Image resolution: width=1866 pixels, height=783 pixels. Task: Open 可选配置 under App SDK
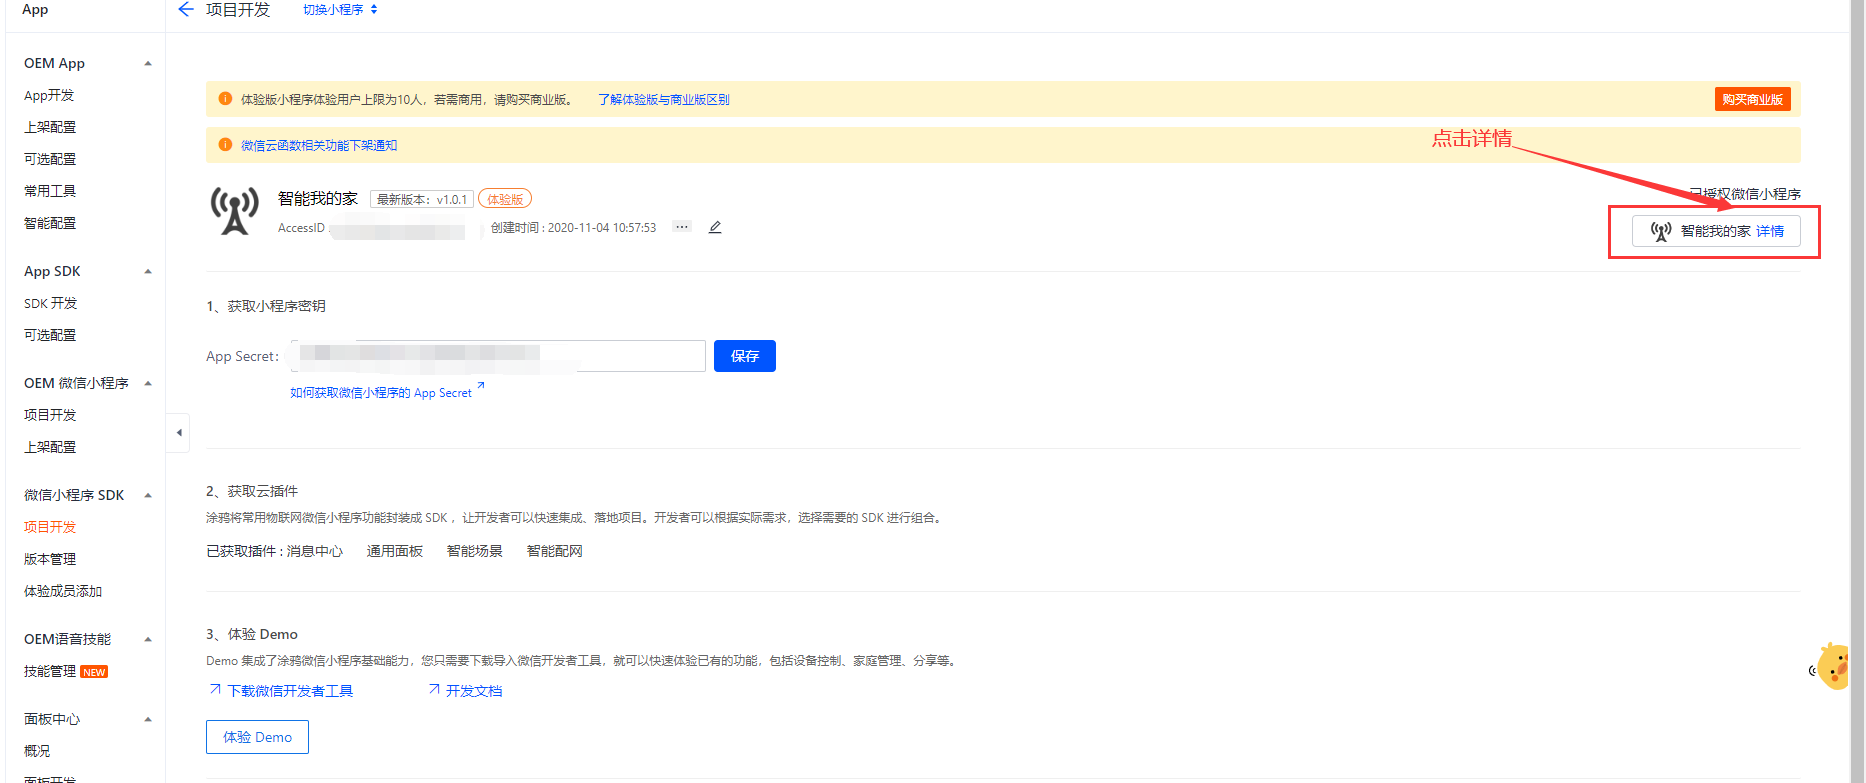50,335
